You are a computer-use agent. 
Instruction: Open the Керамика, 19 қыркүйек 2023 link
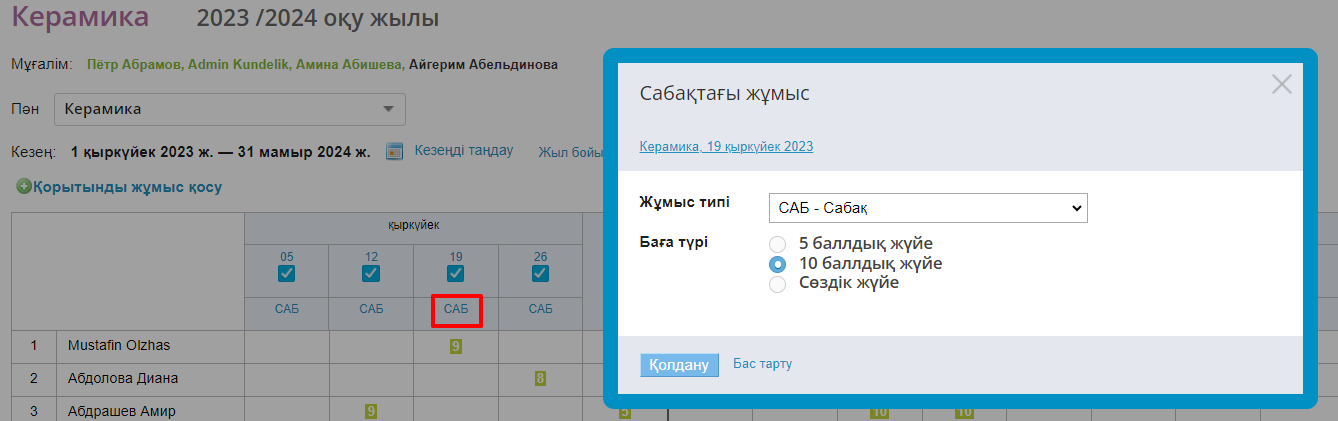point(726,146)
